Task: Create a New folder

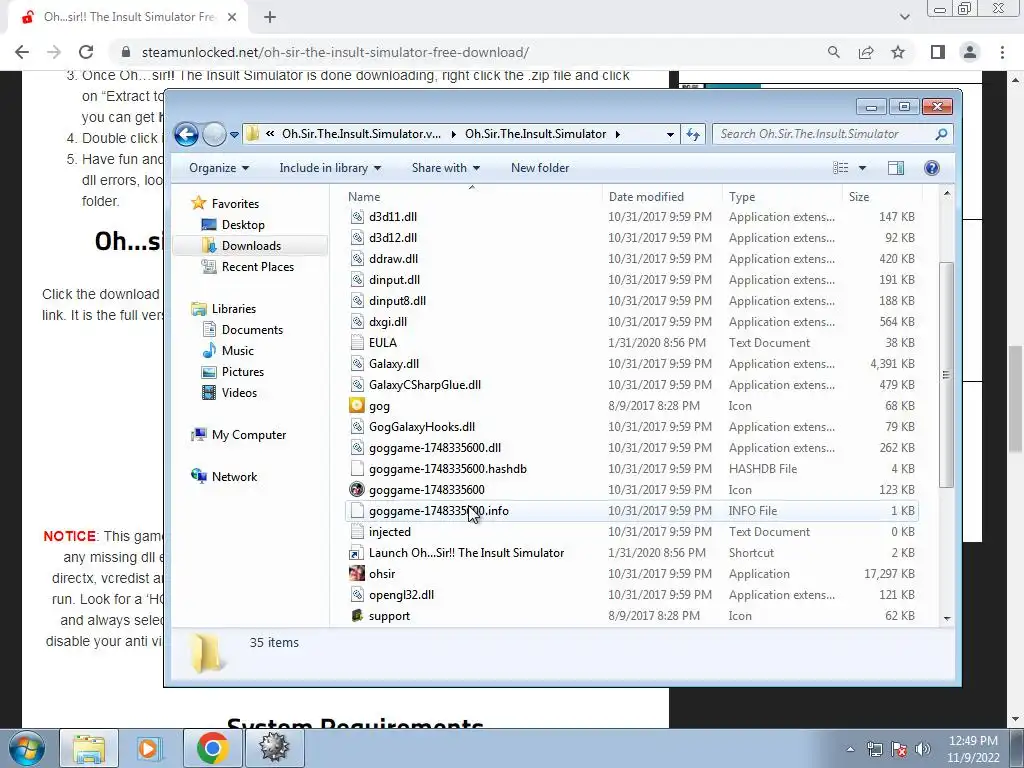Action: (x=539, y=168)
